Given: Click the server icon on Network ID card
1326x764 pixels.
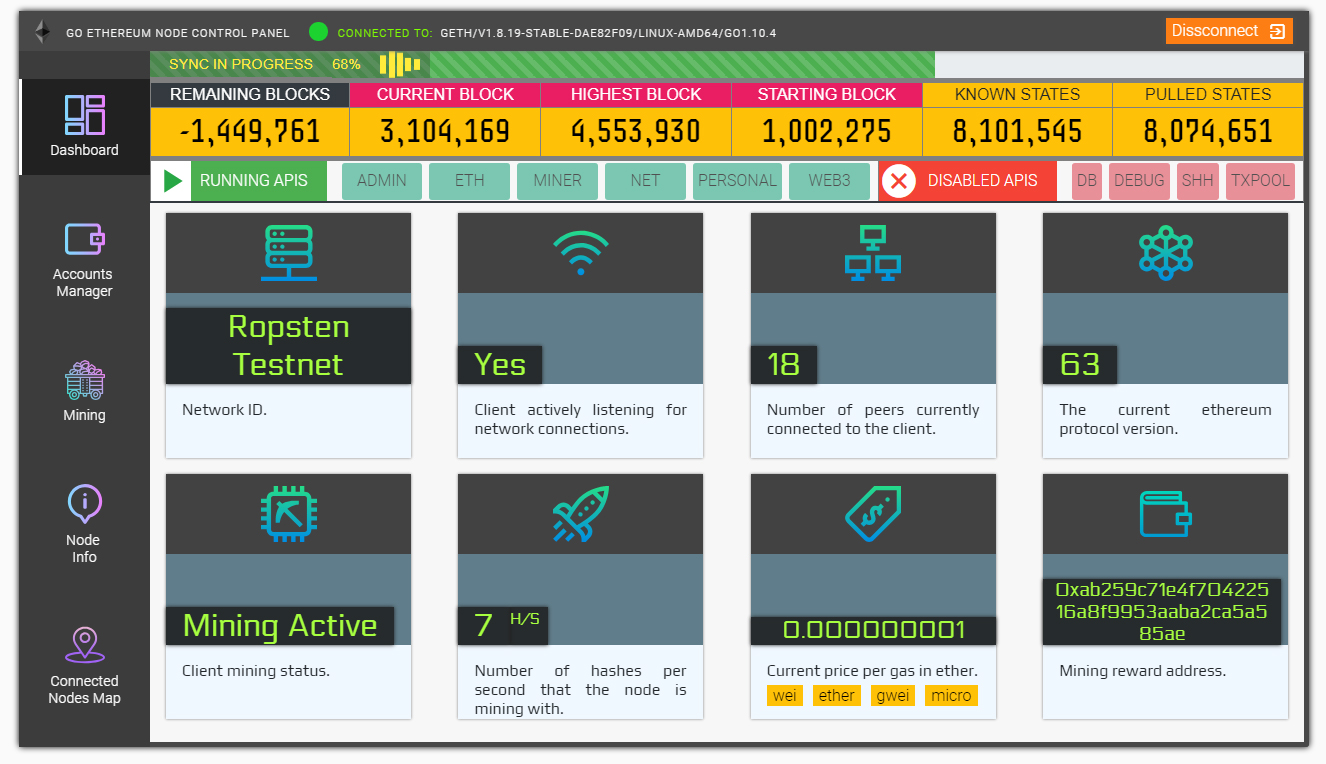Looking at the screenshot, I should point(289,252).
